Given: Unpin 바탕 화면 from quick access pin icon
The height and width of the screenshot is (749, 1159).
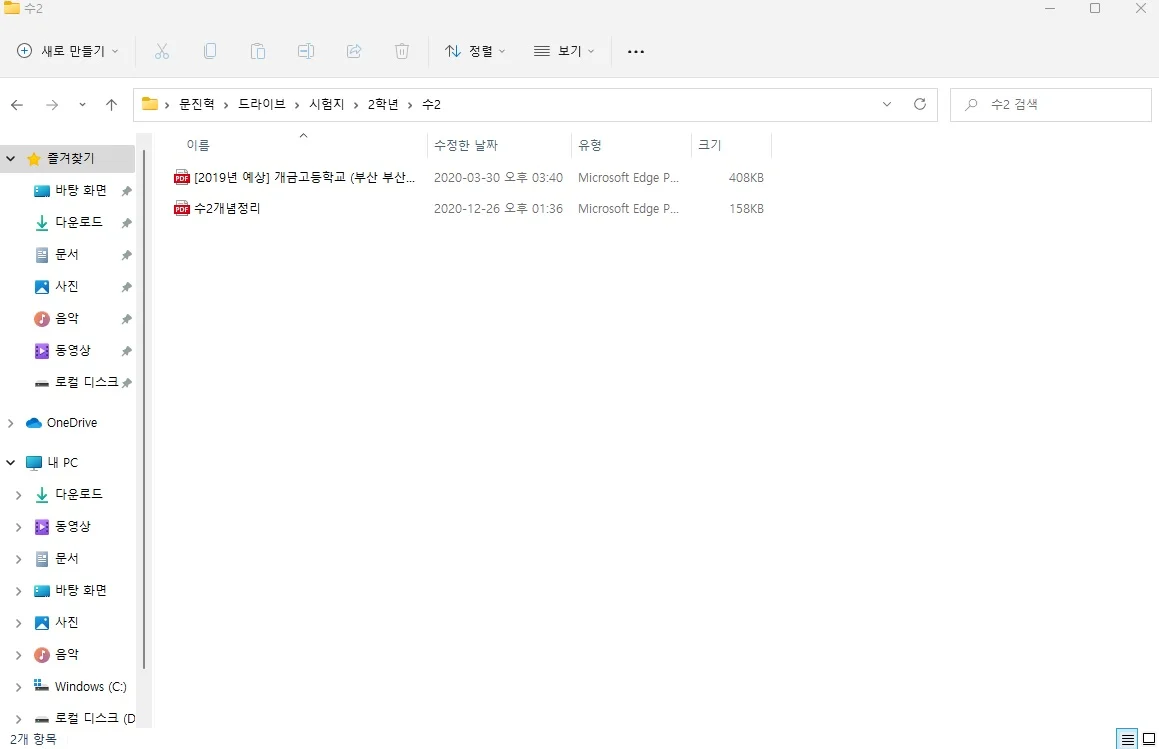Looking at the screenshot, I should point(126,191).
